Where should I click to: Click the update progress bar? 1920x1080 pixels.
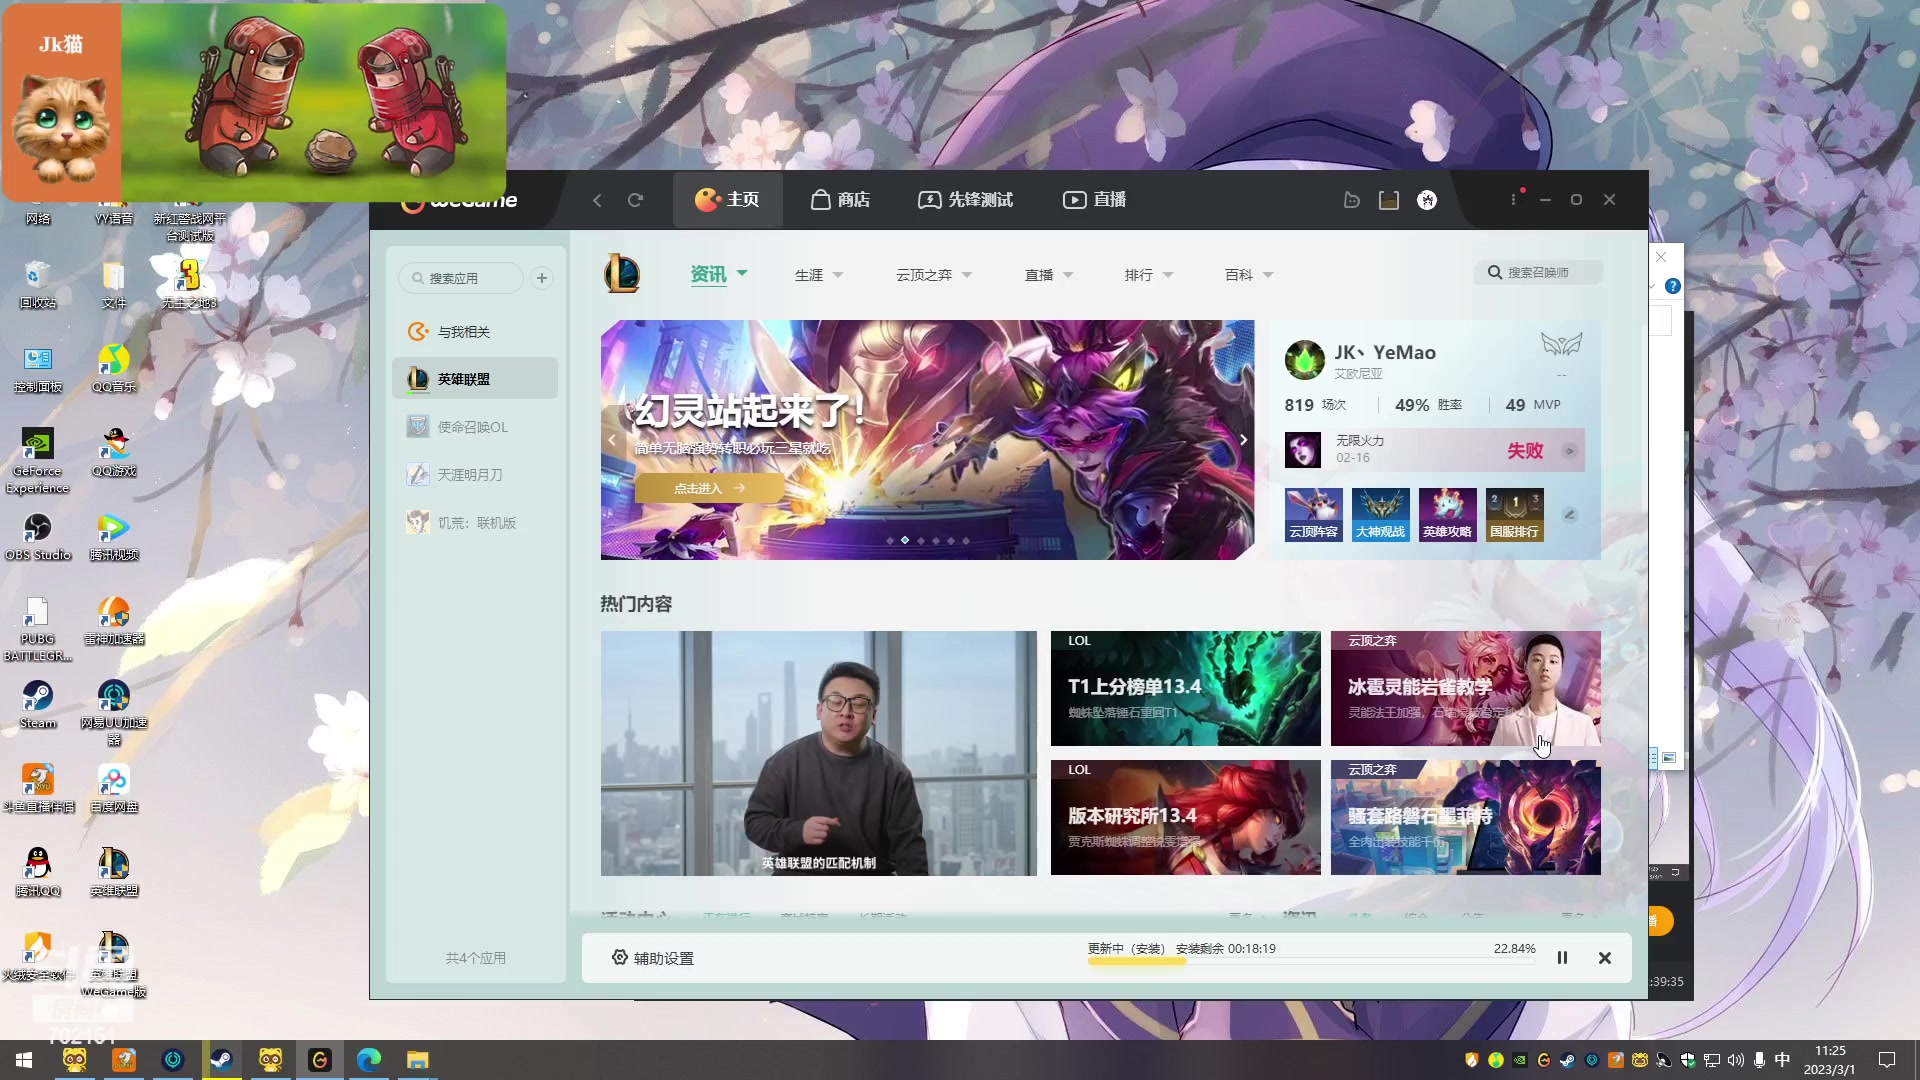click(x=1310, y=962)
